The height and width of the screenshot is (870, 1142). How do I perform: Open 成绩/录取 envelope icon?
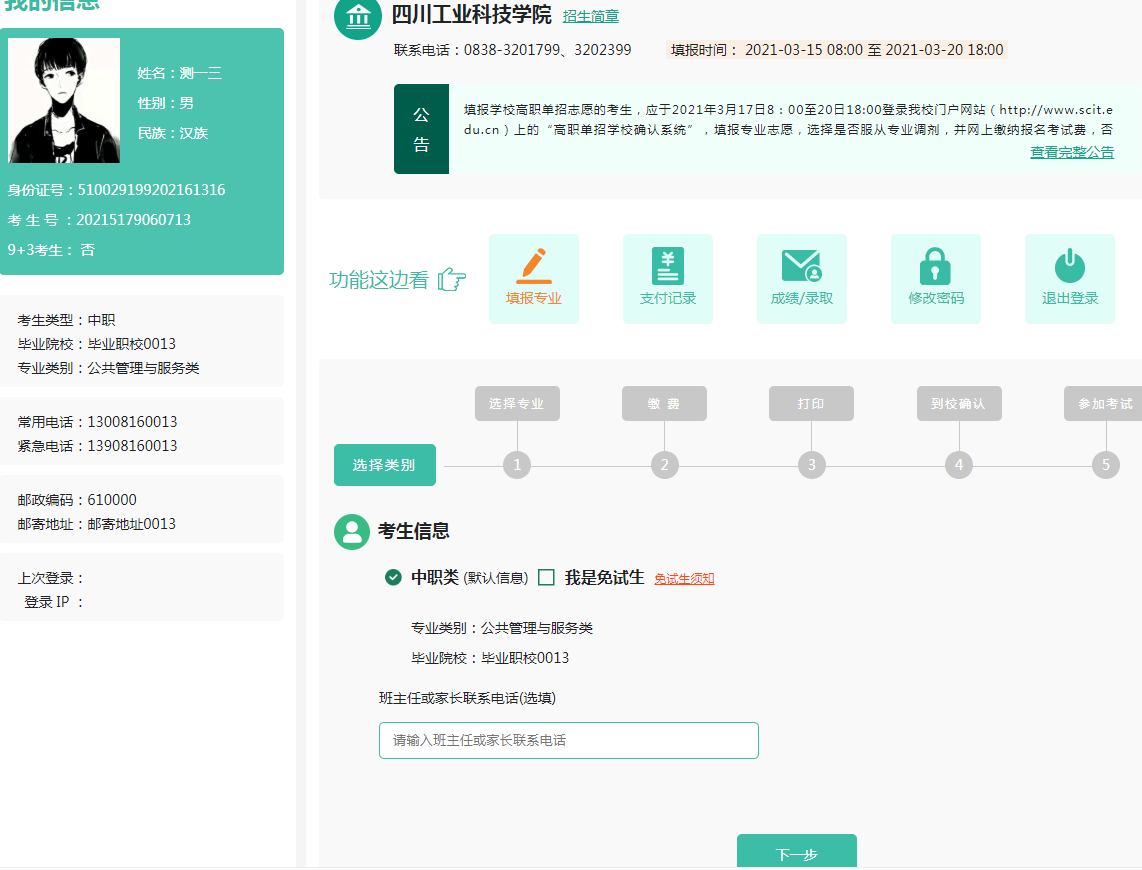[802, 266]
